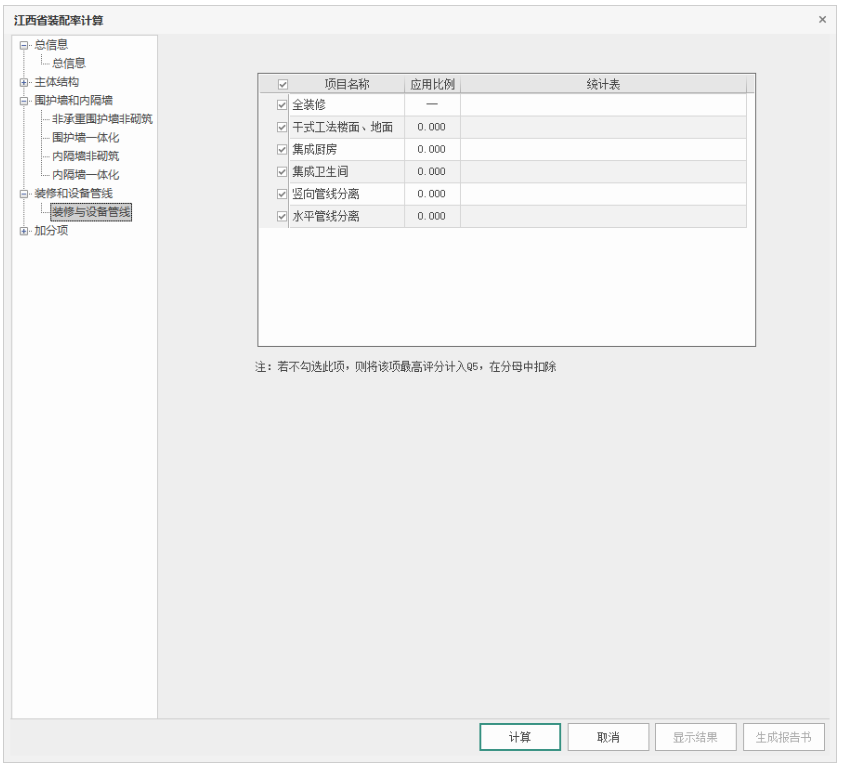Select the 集成厨房 name cell
The width and height of the screenshot is (846, 769).
tap(347, 149)
